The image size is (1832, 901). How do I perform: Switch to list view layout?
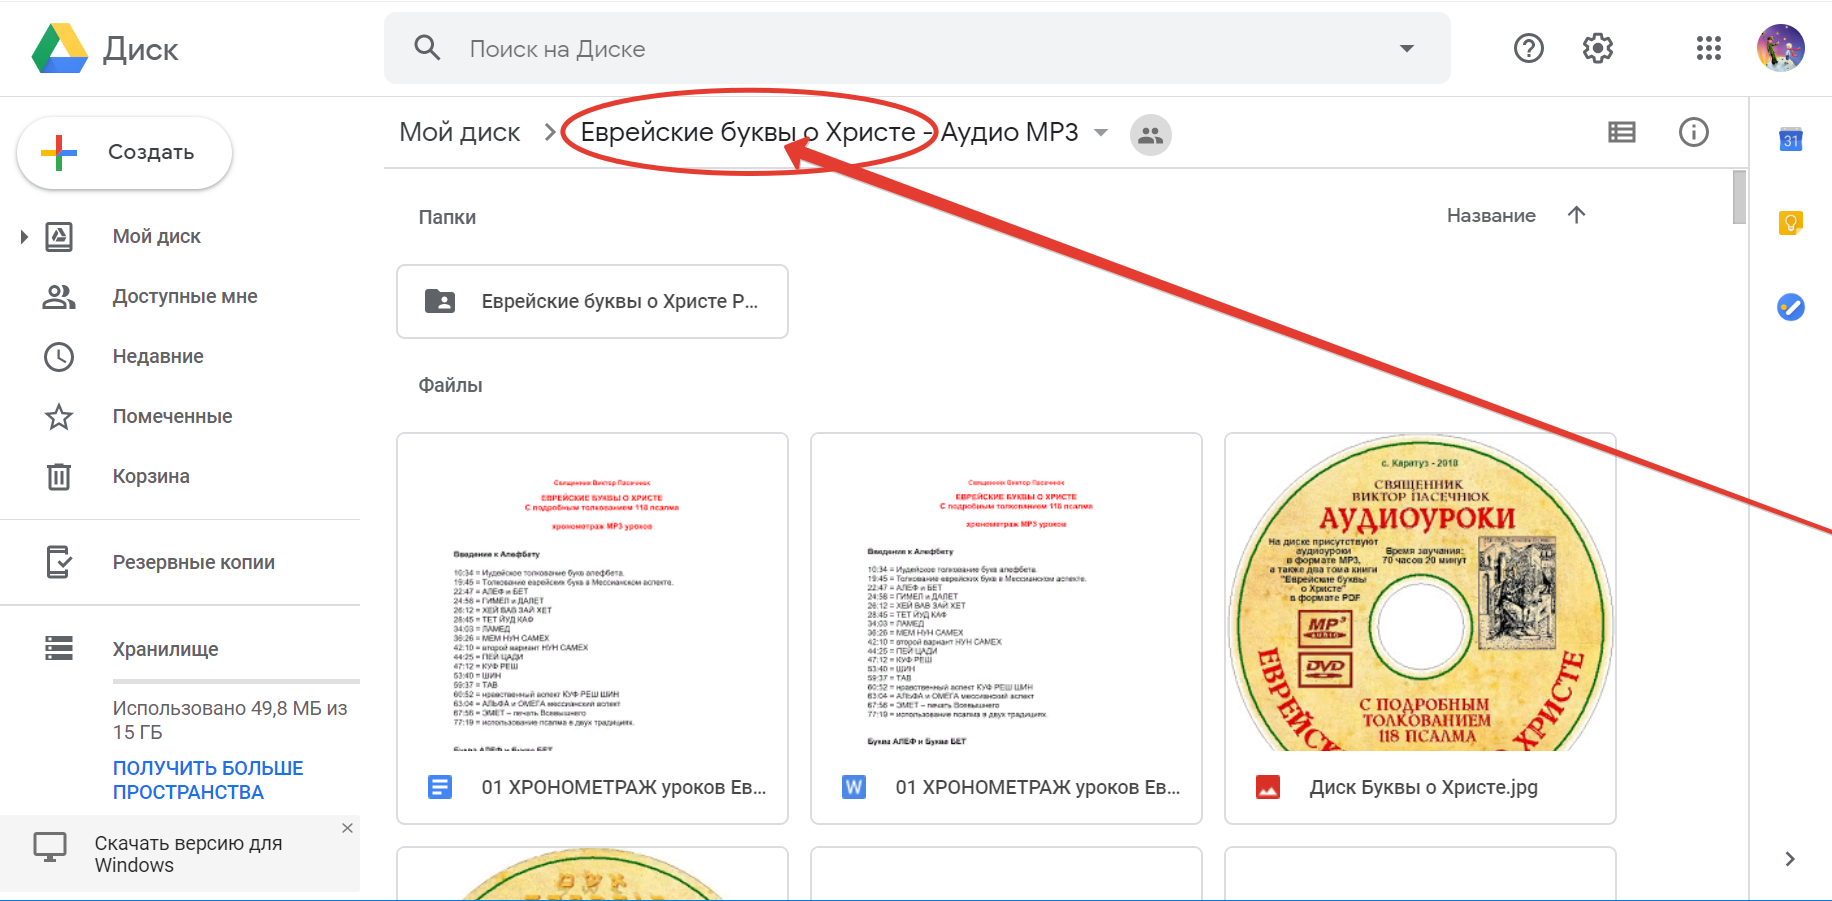[x=1621, y=132]
